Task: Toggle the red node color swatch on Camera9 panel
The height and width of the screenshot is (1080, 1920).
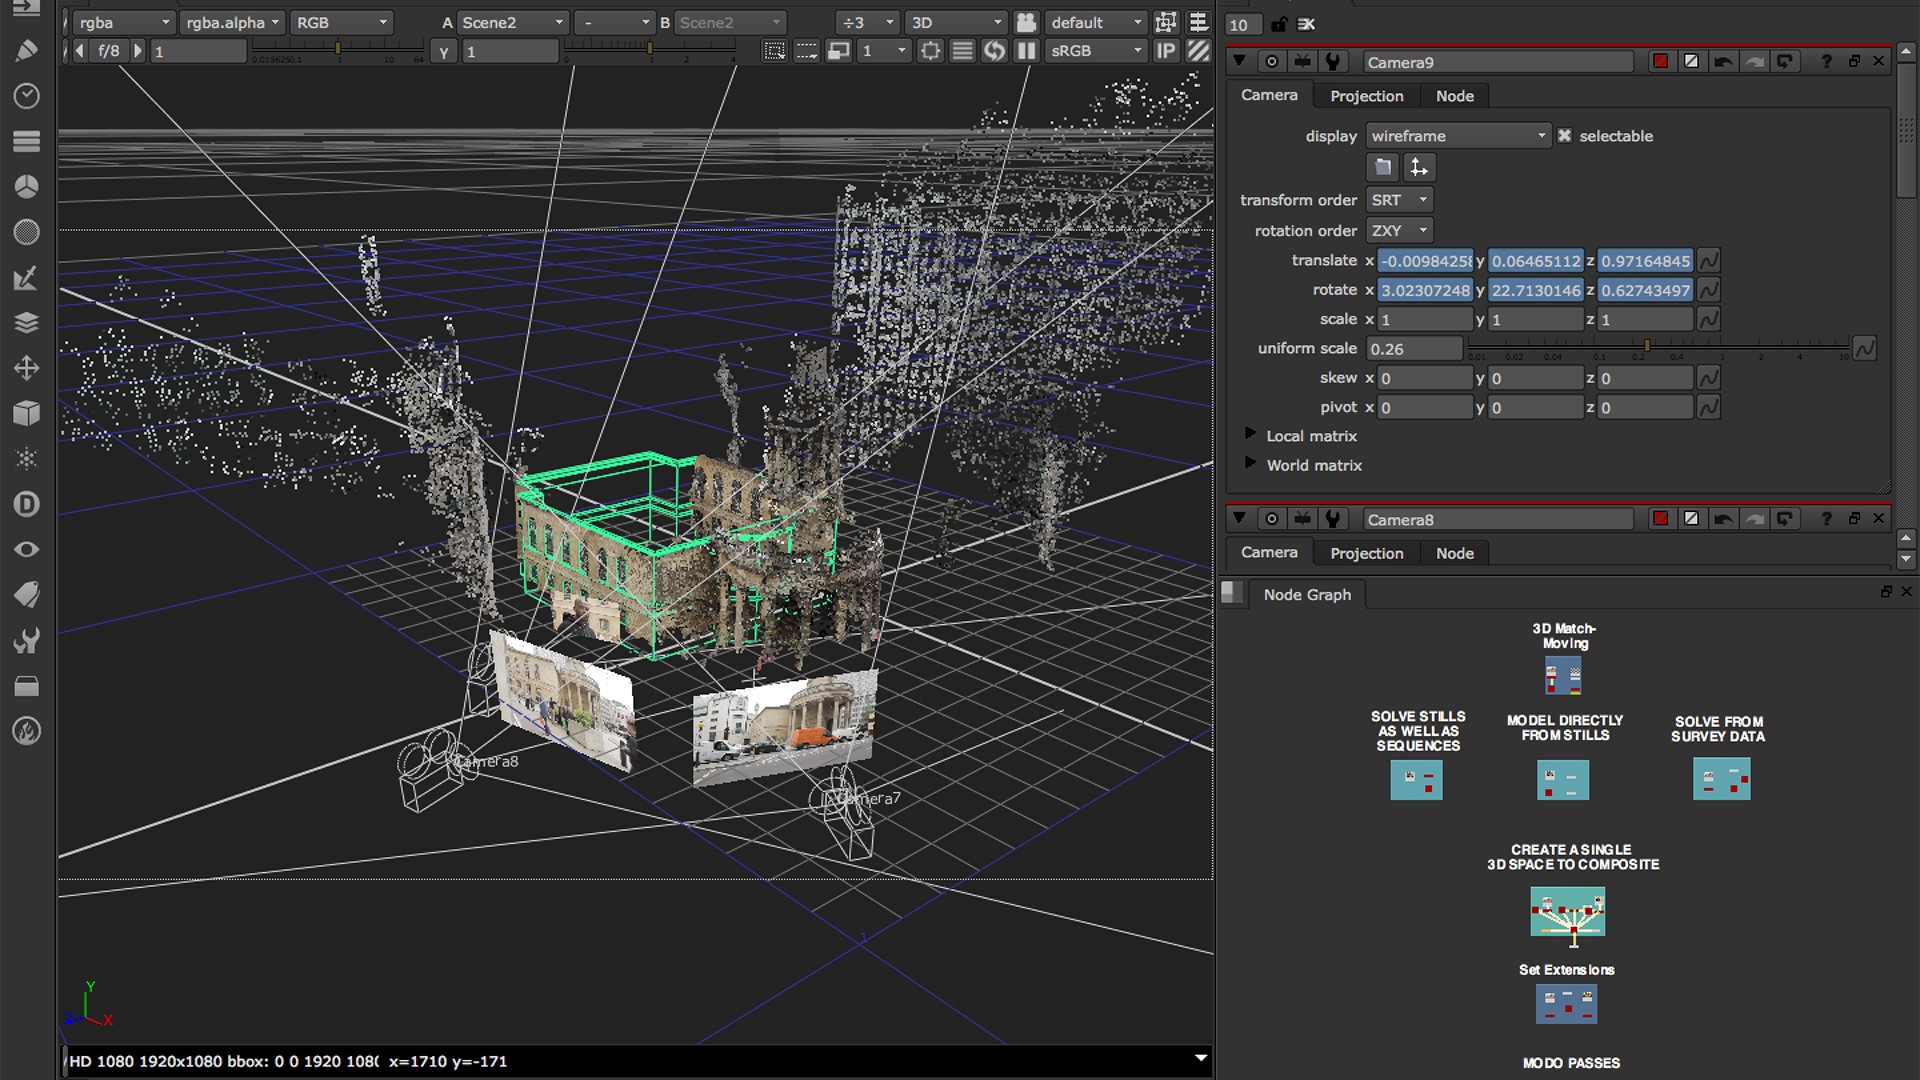Action: point(1660,61)
